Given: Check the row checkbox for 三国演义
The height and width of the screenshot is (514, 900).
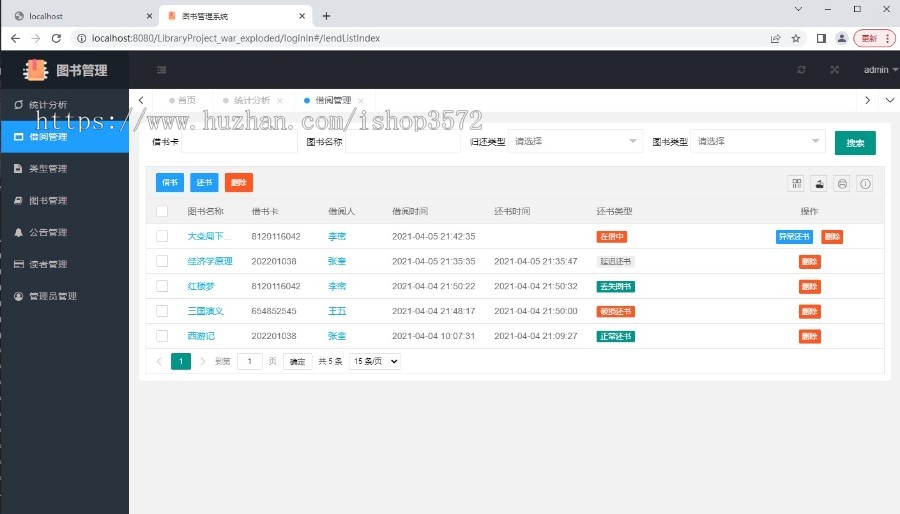Looking at the screenshot, I should (x=162, y=311).
